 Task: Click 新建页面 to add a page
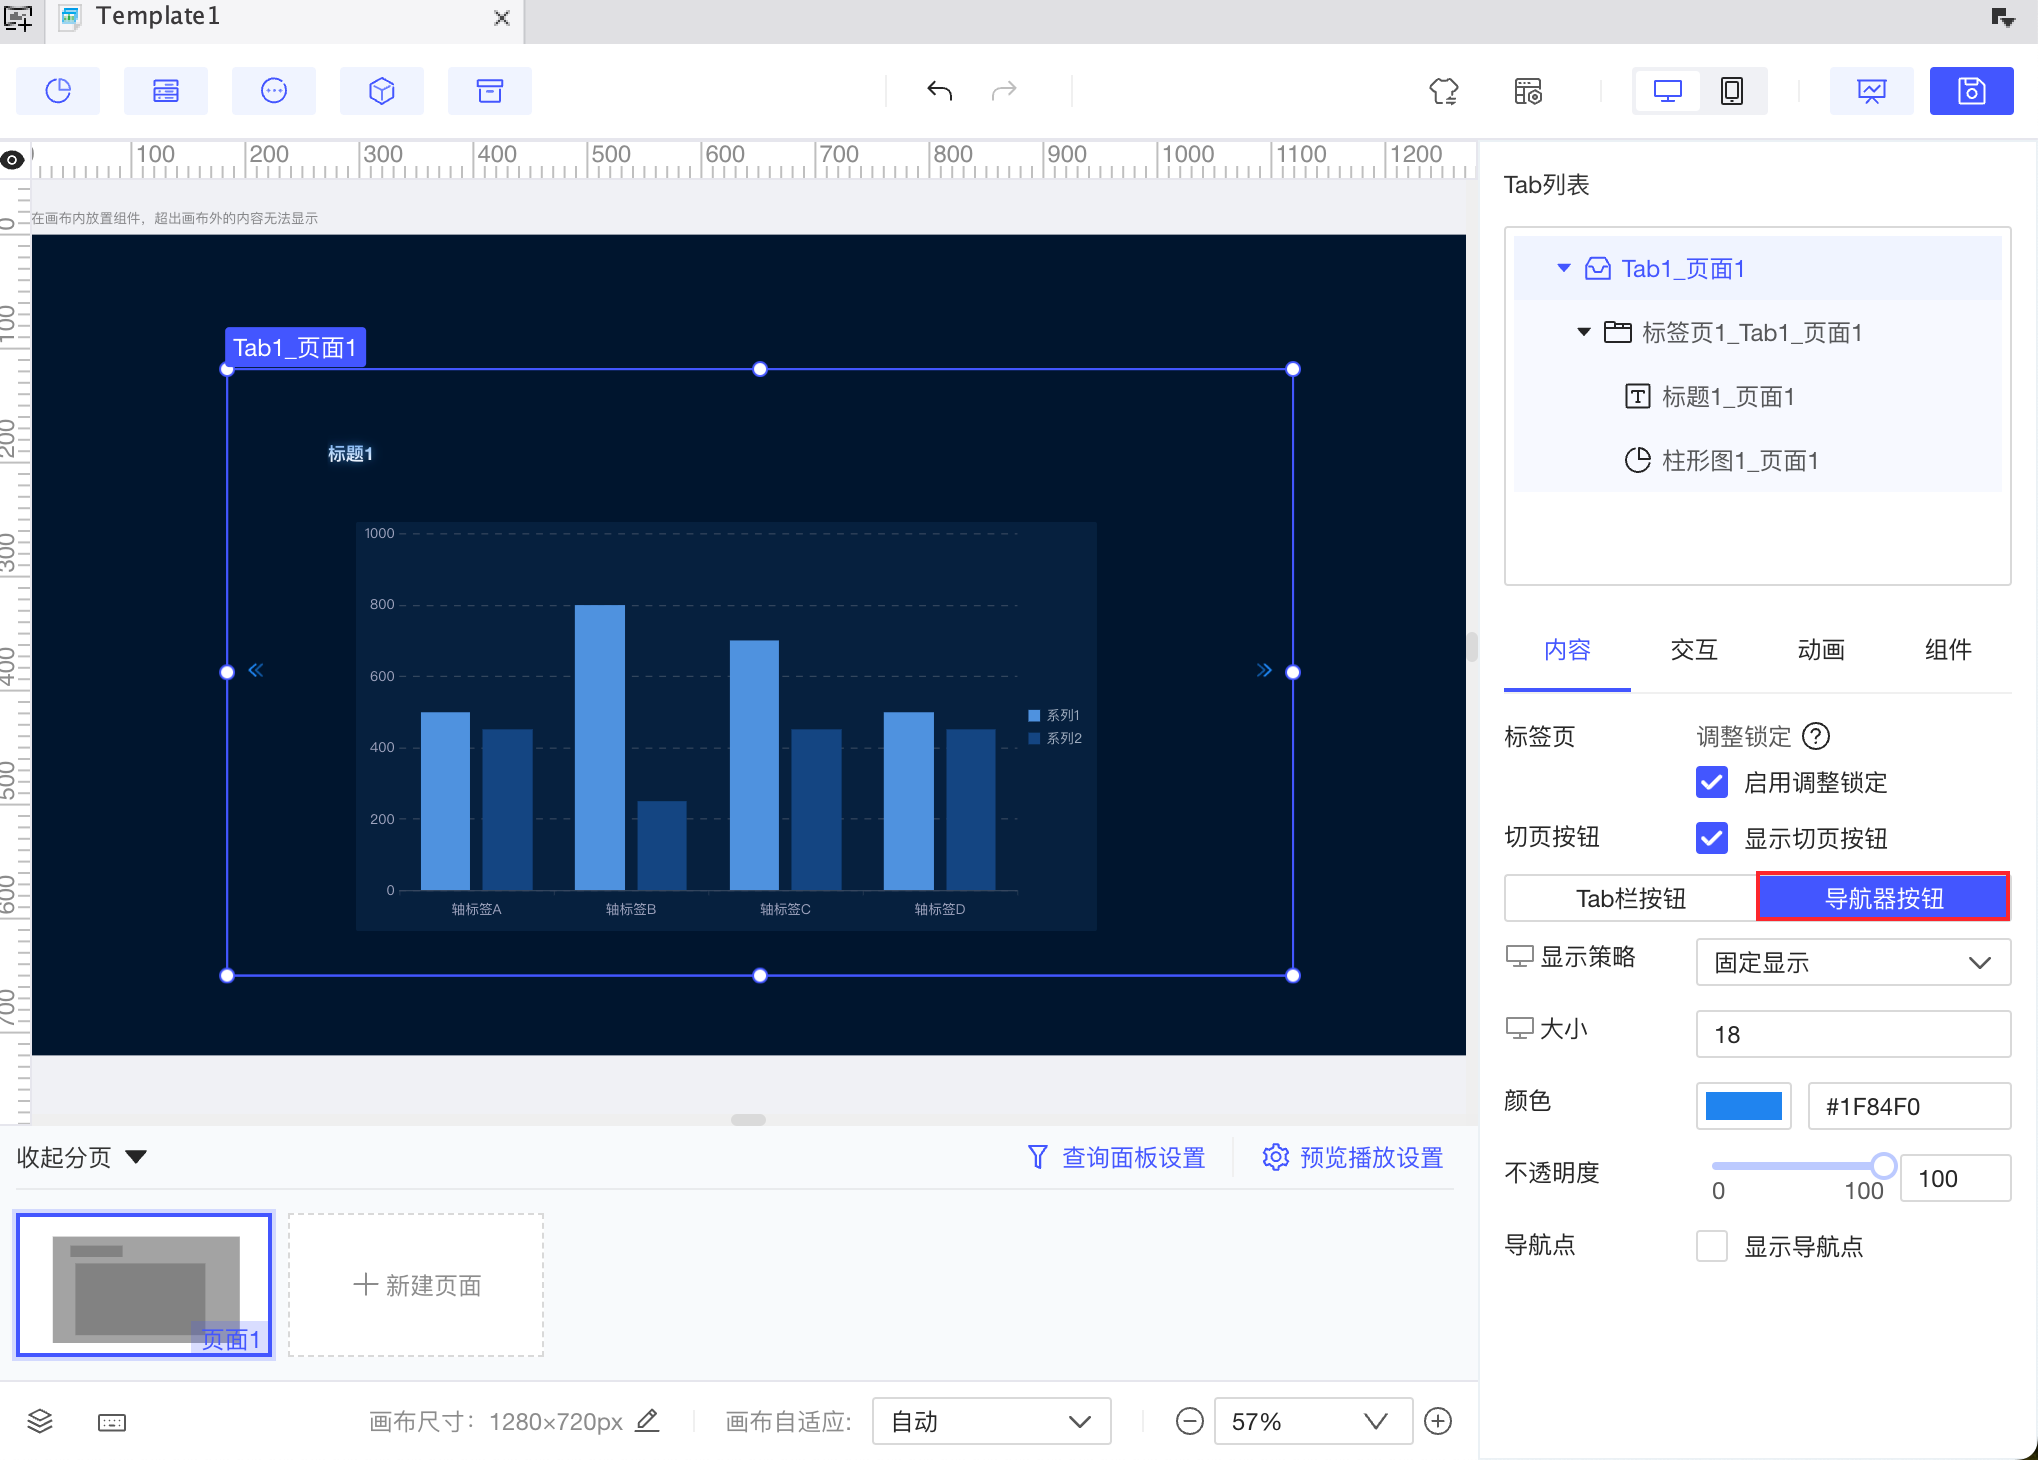[x=416, y=1285]
